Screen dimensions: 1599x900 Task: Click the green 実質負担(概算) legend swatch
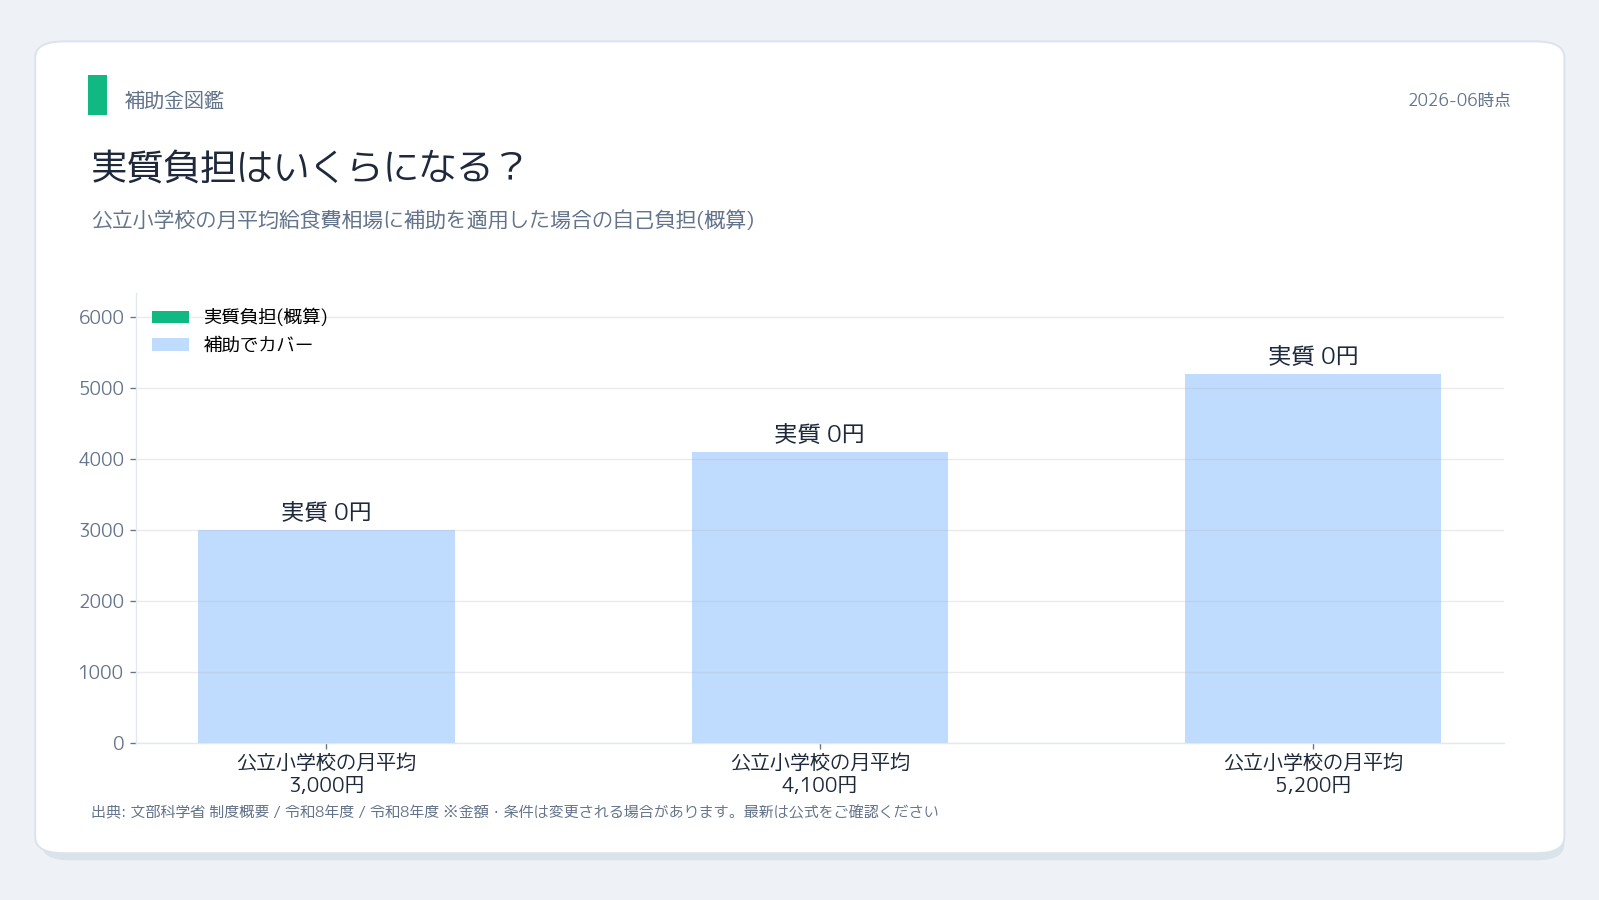click(x=170, y=317)
